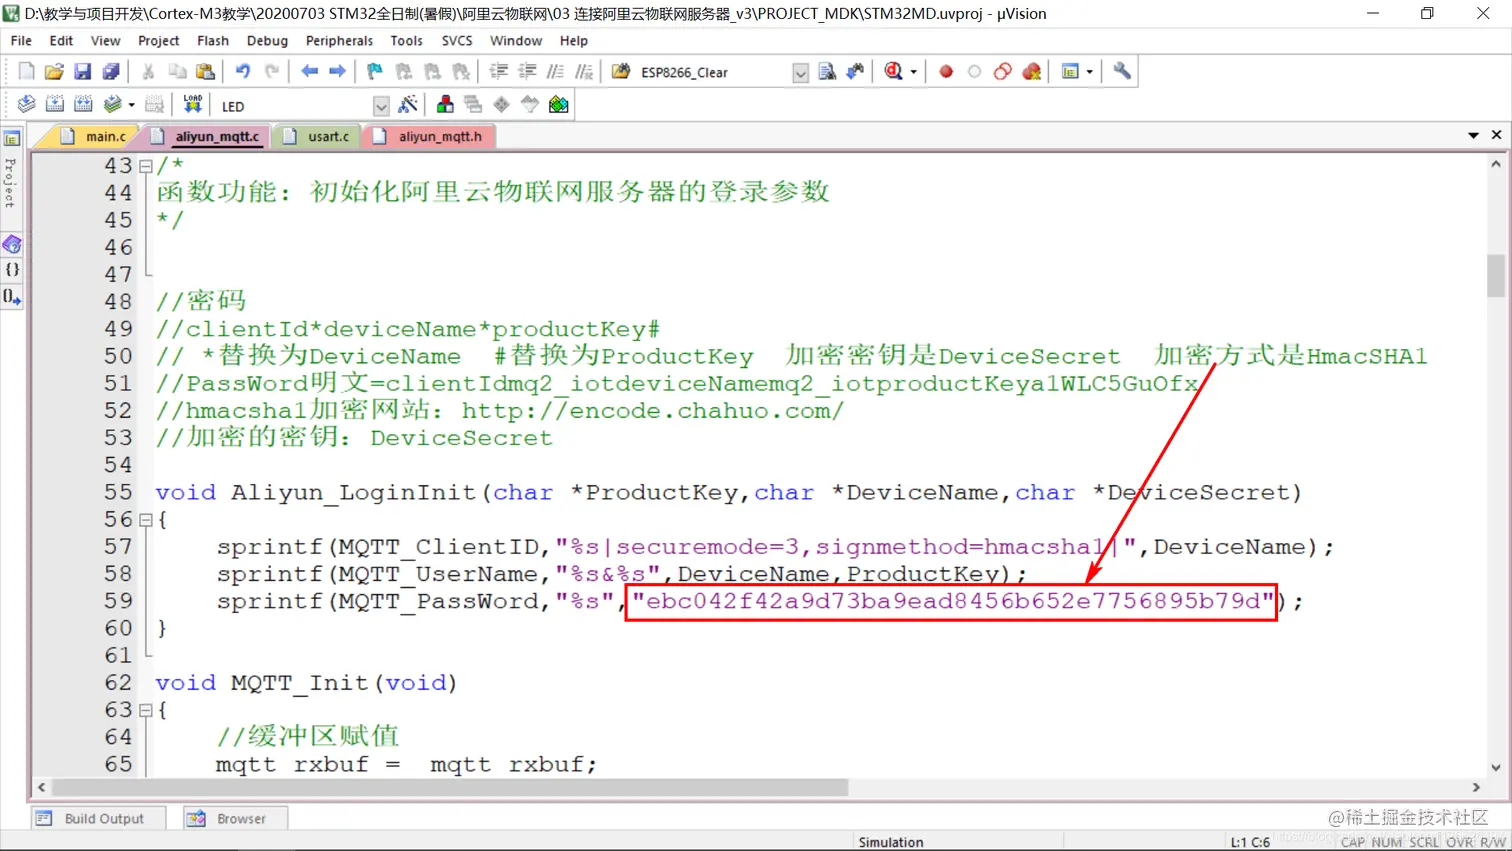This screenshot has width=1512, height=851.
Task: Navigate backward with the blue left arrow
Action: 309,72
